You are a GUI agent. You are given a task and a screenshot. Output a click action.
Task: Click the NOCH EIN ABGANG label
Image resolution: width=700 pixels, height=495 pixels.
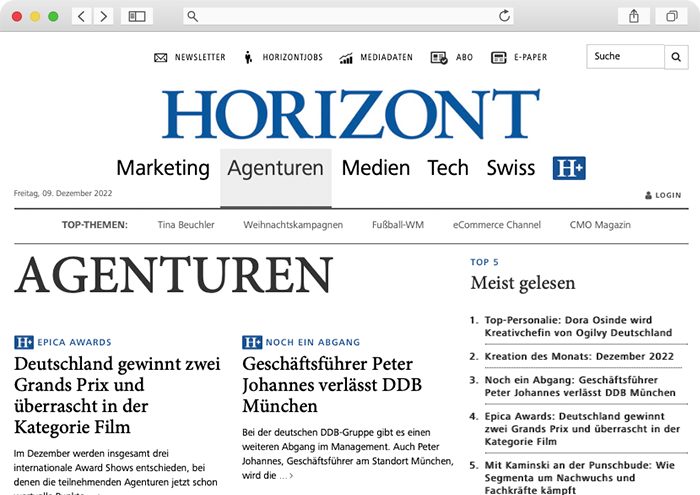pos(312,342)
